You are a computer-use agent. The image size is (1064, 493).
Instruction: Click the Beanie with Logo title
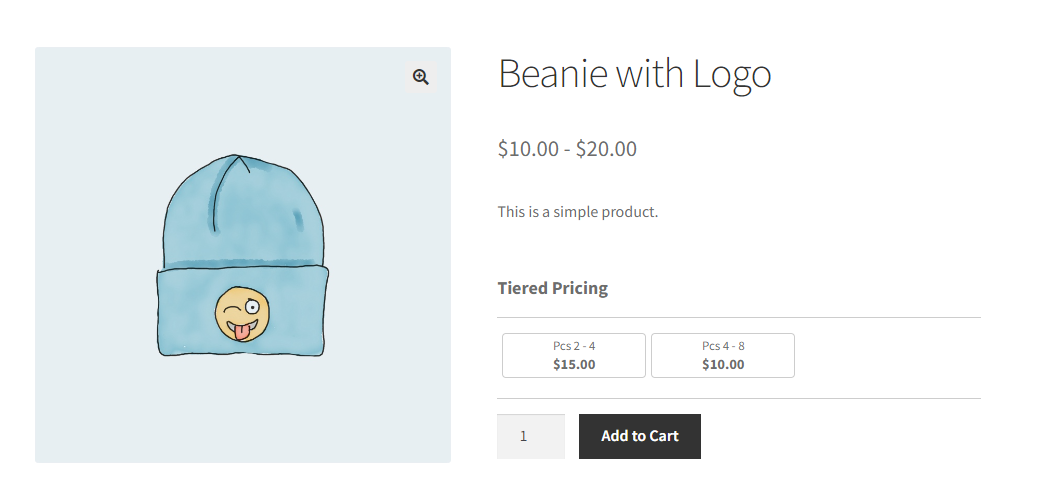coord(634,73)
